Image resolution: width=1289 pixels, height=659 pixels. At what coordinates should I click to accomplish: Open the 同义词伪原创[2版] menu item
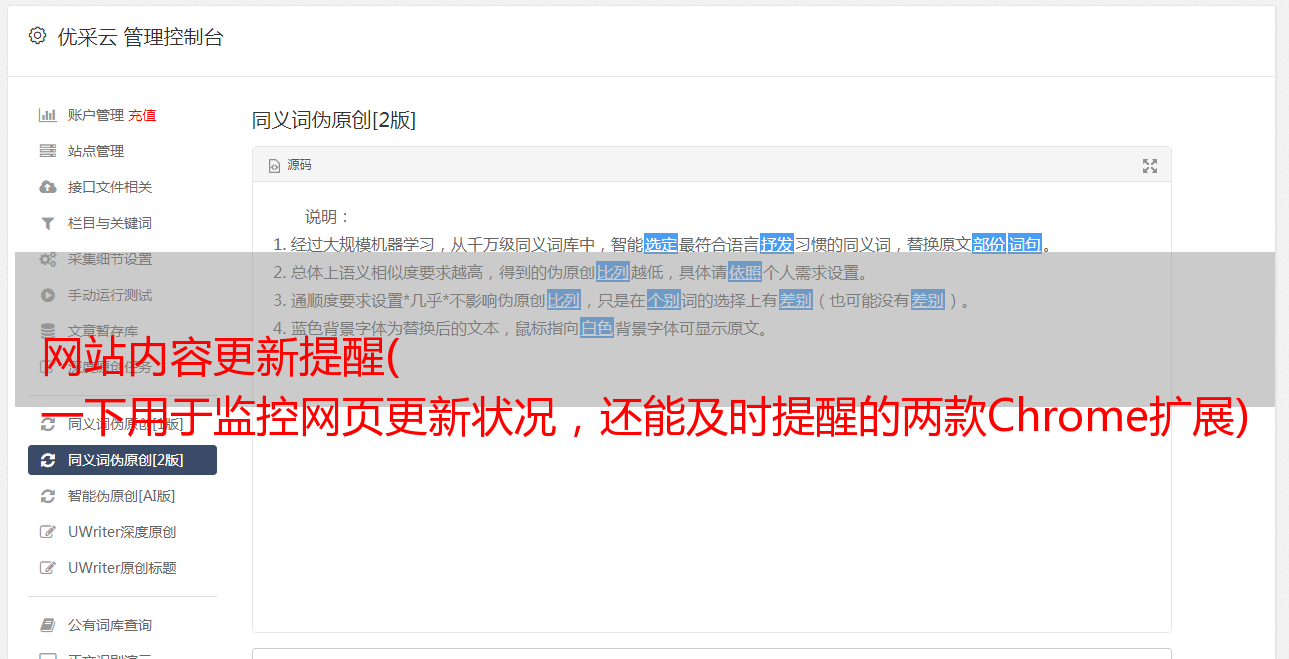pos(122,460)
